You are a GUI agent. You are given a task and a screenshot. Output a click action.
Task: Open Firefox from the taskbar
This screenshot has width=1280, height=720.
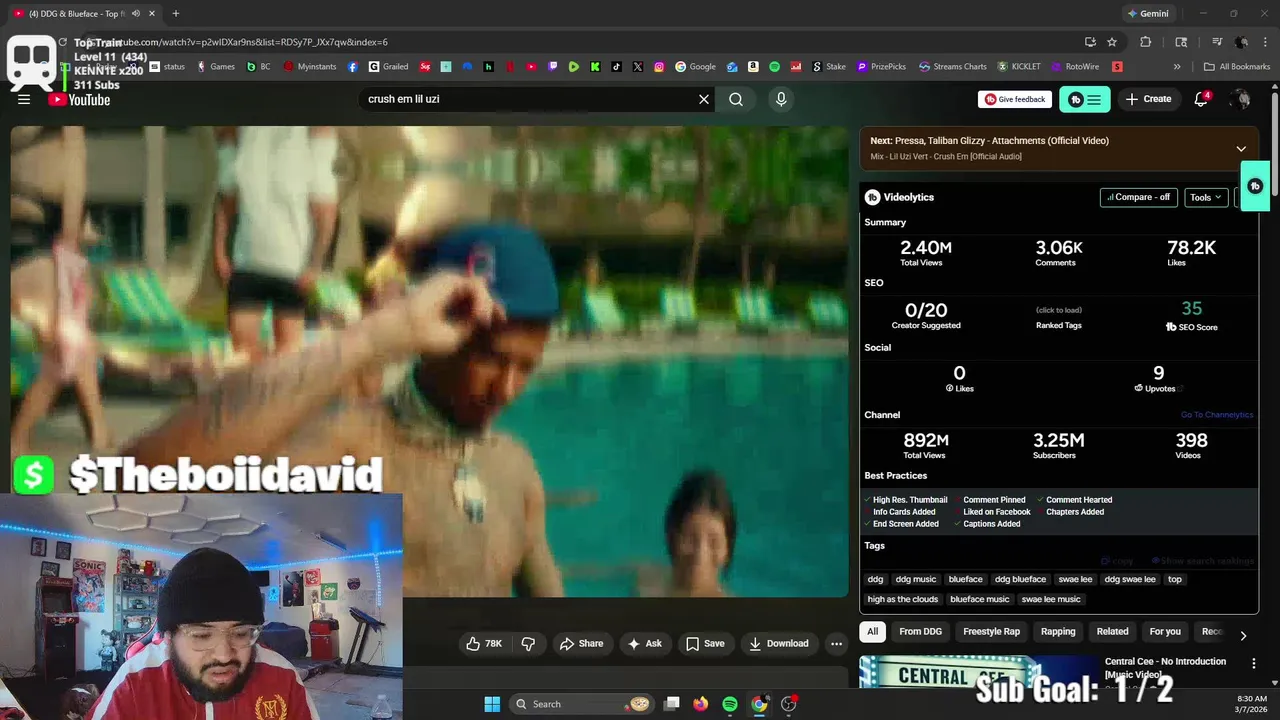[701, 704]
